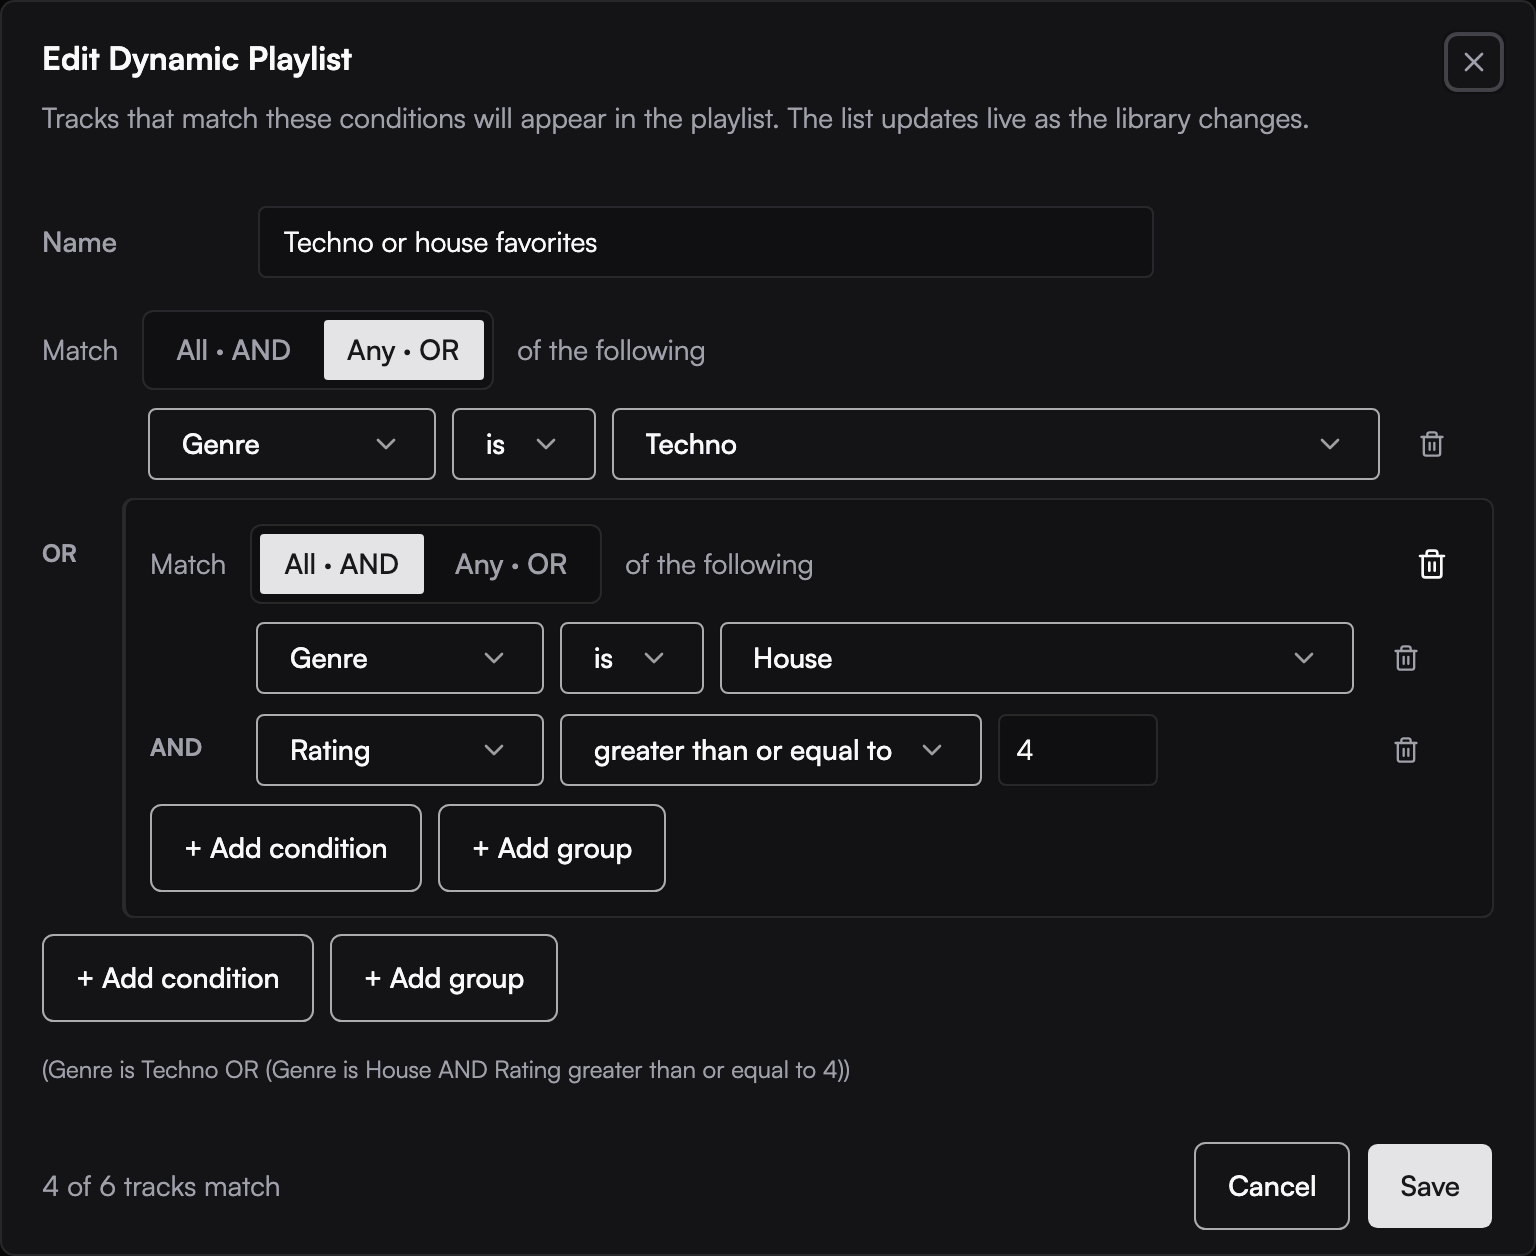Open the Rating field dropdown

tap(400, 750)
